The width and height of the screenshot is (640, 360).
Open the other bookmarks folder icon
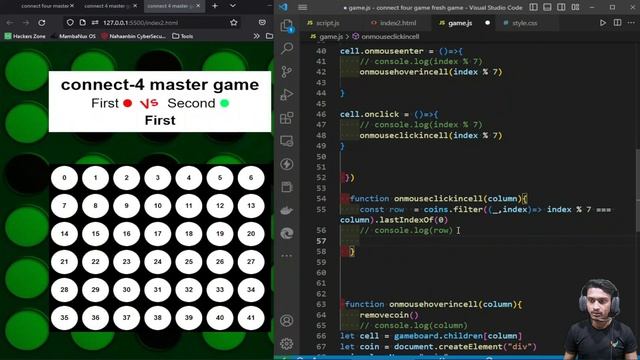click(269, 36)
